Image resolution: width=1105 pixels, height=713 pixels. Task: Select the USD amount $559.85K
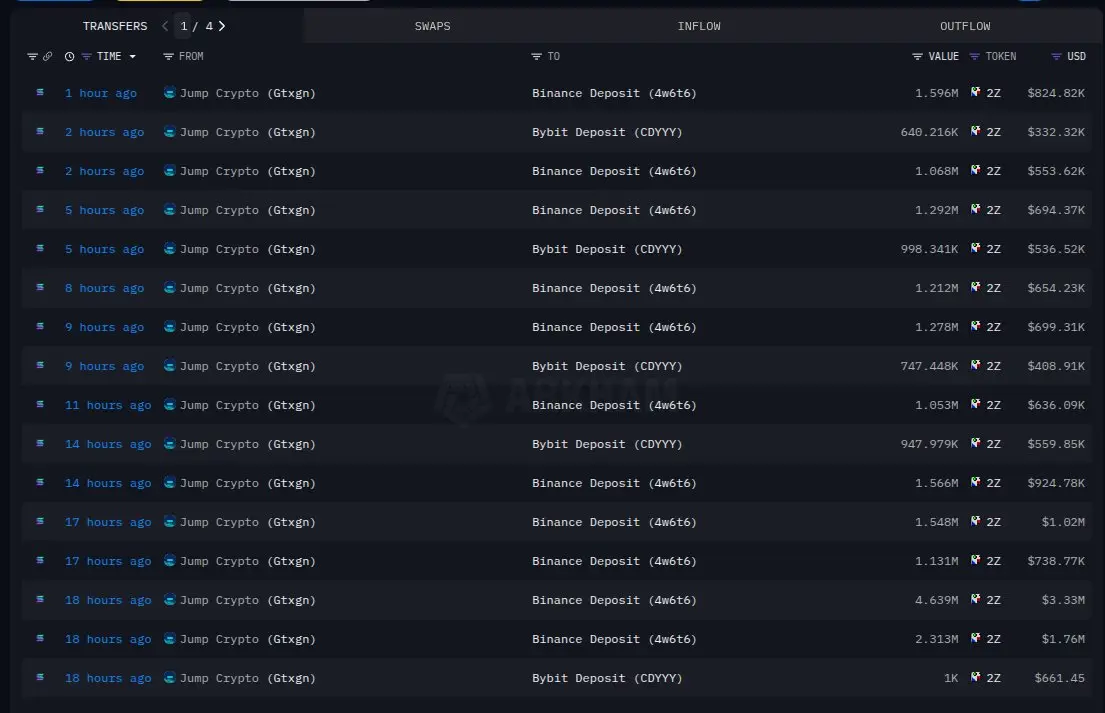1056,444
